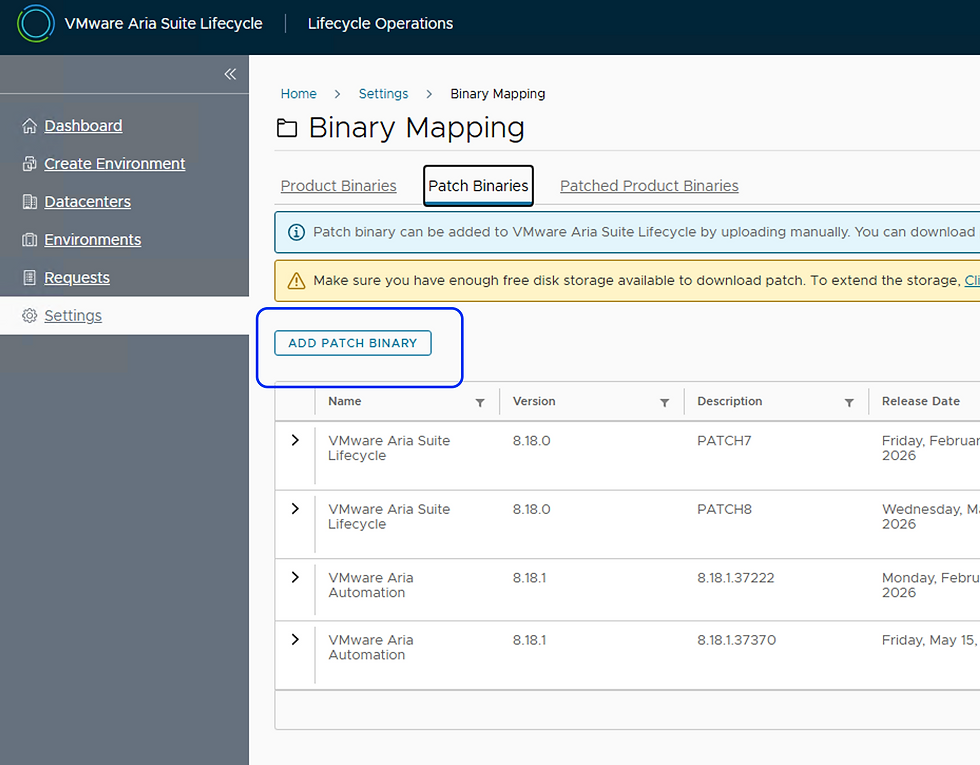This screenshot has height=765, width=980.
Task: Click the extend storage link in warning banner
Action: pyautogui.click(x=971, y=281)
